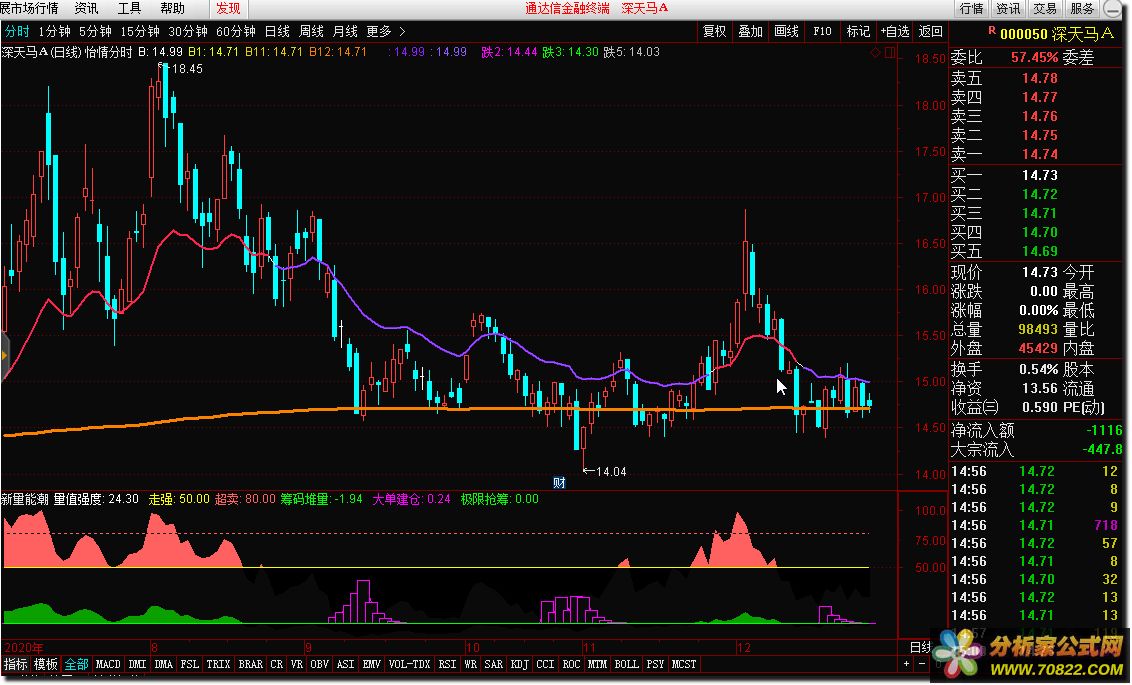The height and width of the screenshot is (685, 1132).
Task: Open the 帮助 menu
Action: [172, 9]
